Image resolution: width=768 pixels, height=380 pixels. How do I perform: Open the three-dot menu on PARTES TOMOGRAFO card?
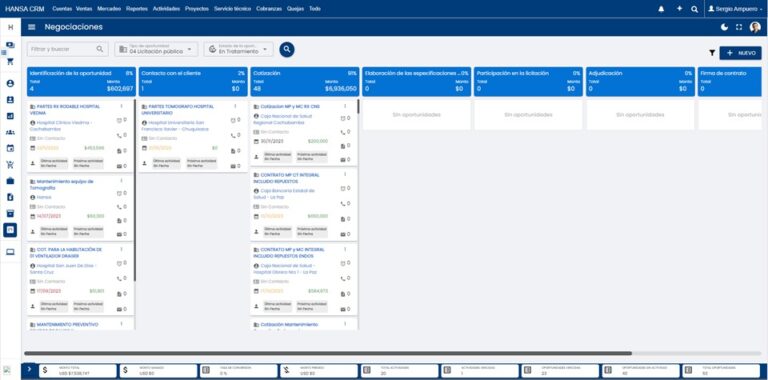tap(235, 106)
